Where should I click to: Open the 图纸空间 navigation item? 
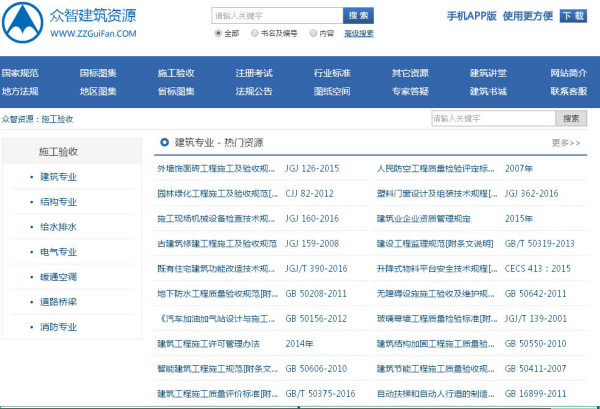pos(332,91)
